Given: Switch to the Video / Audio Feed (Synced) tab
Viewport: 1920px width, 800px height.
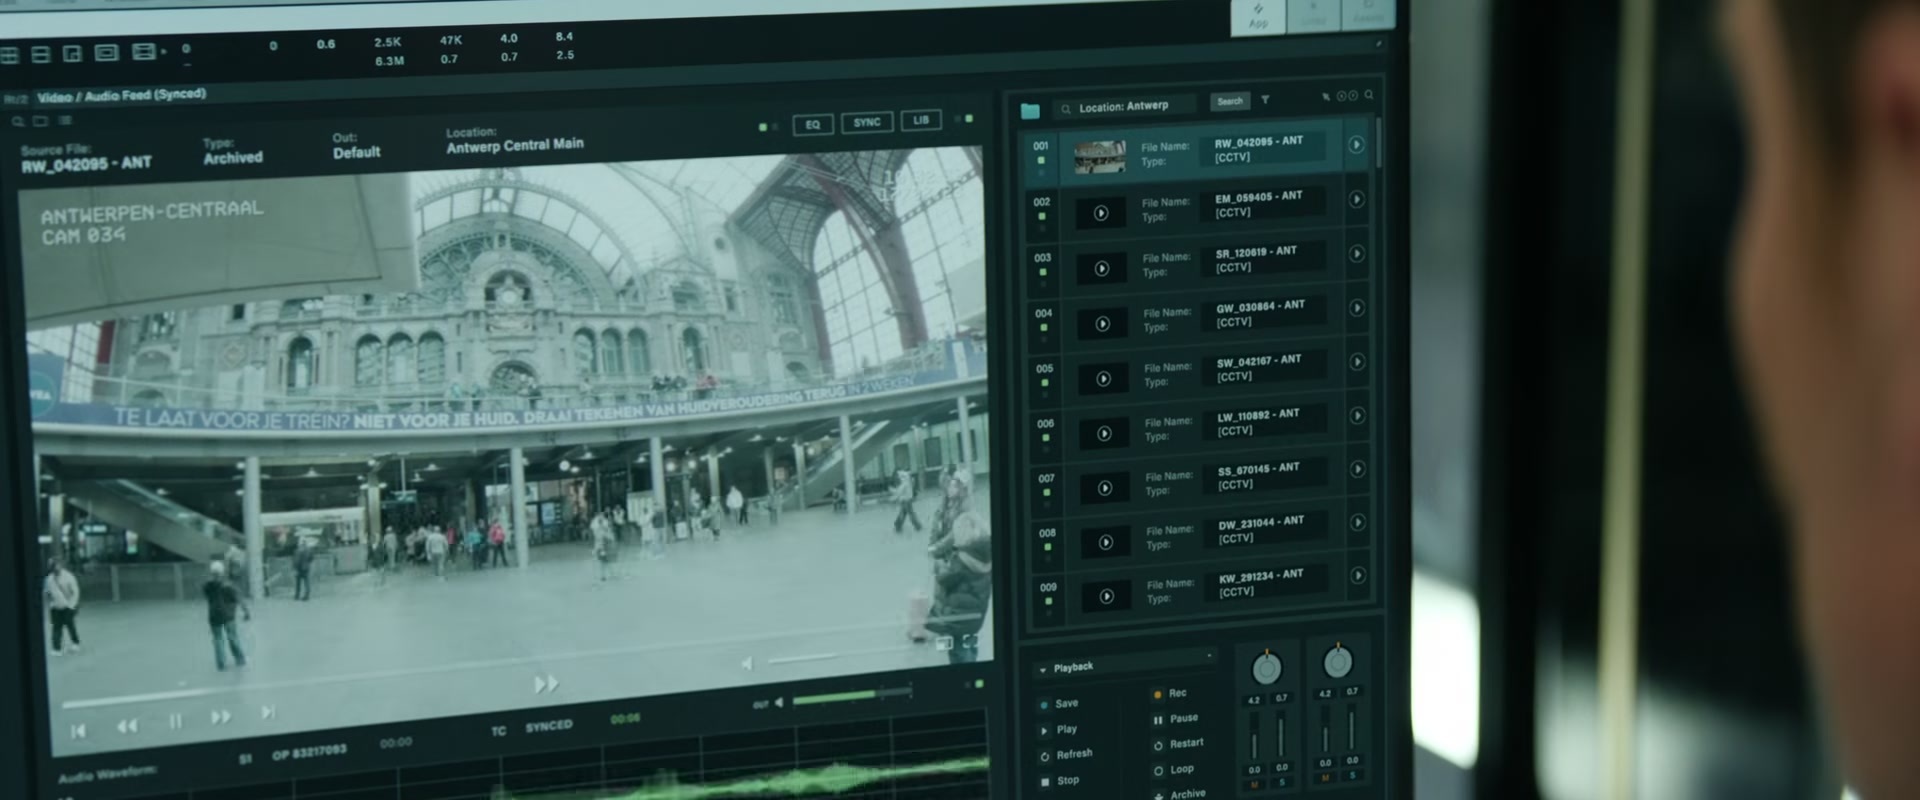Looking at the screenshot, I should click(121, 96).
